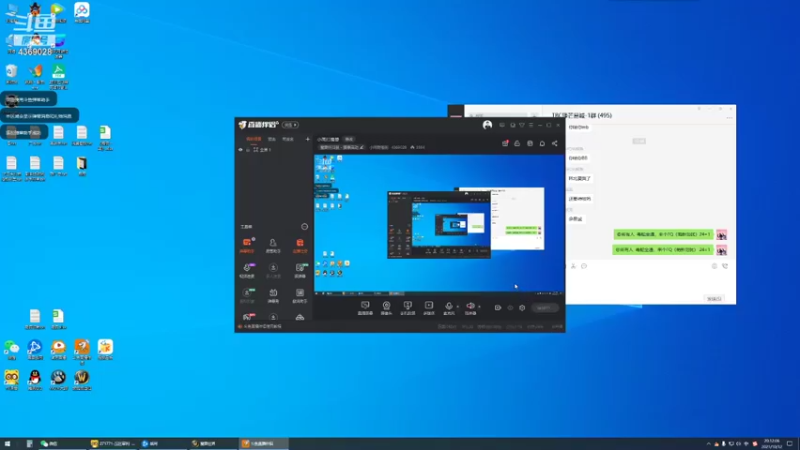
Task: Open the gift box tool in the toolbox
Action: pyautogui.click(x=273, y=295)
